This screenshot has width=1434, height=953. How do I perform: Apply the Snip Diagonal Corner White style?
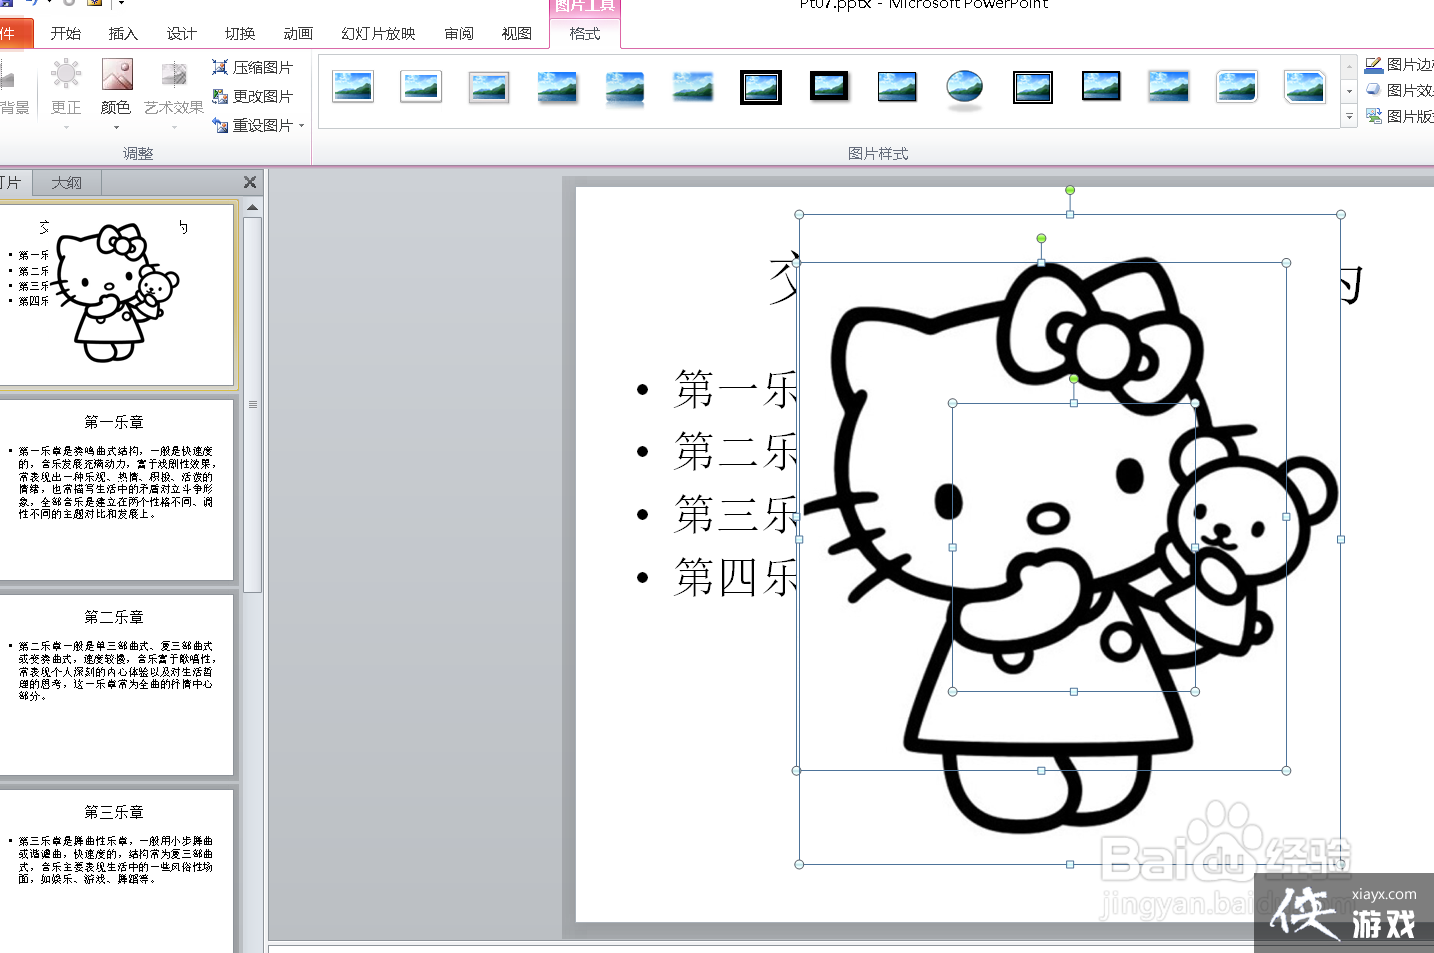point(1305,87)
